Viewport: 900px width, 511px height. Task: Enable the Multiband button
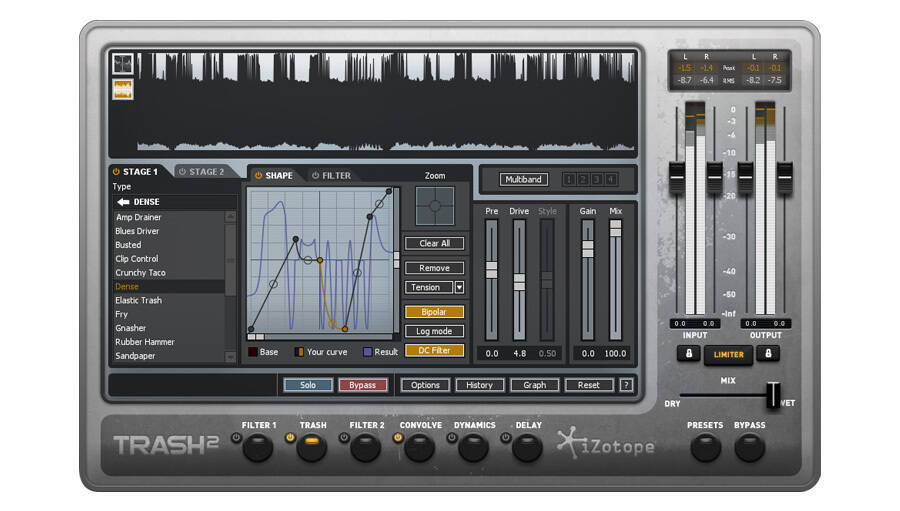click(x=523, y=179)
